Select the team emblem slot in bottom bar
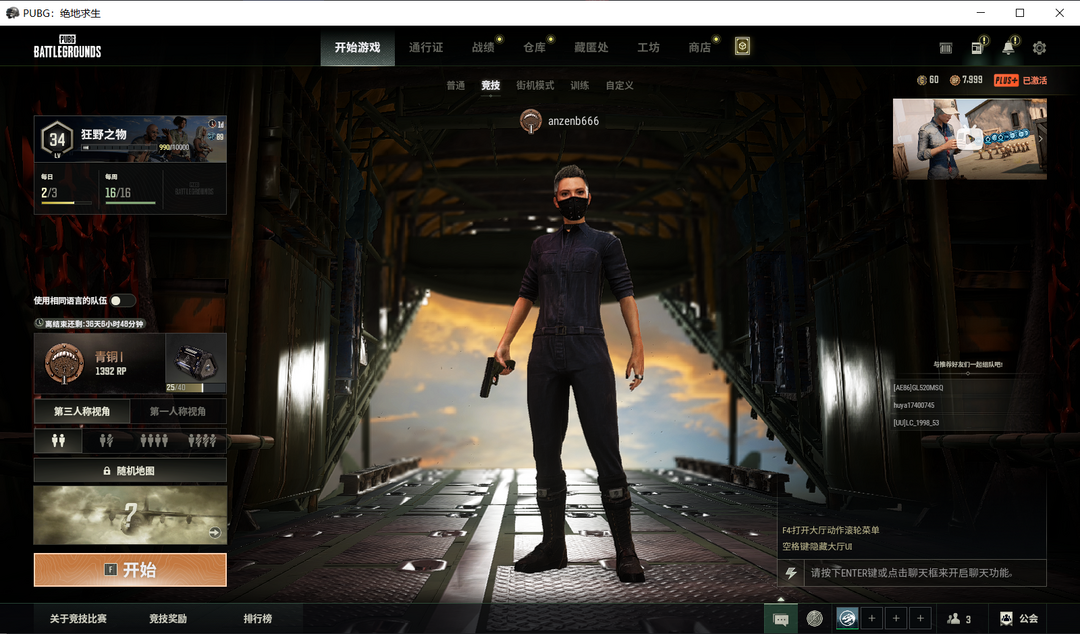This screenshot has height=634, width=1080. tap(847, 619)
